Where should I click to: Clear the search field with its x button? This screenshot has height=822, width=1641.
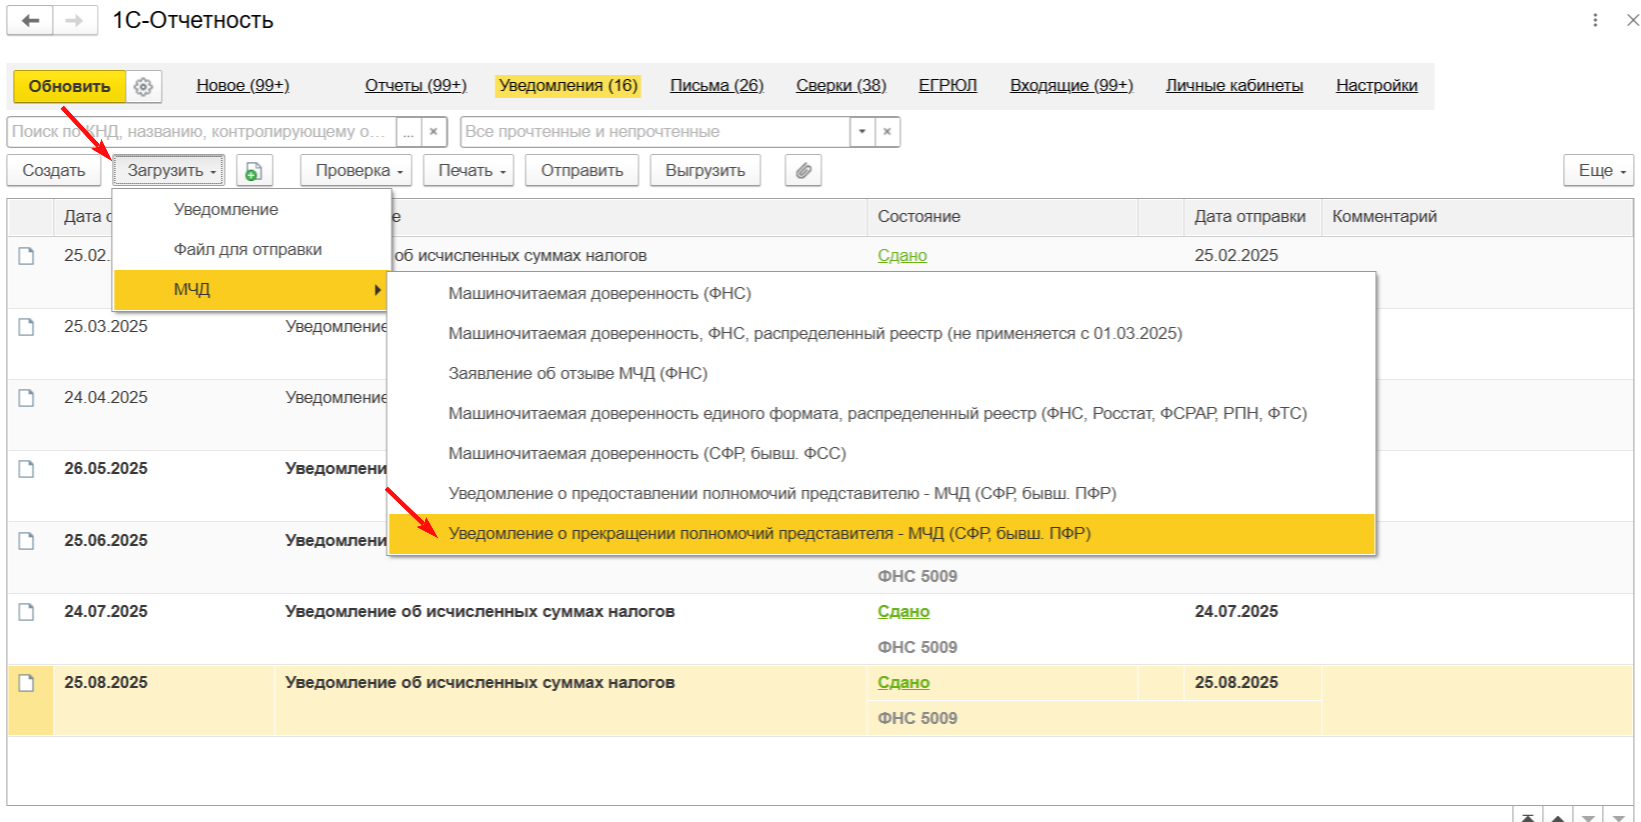click(433, 132)
